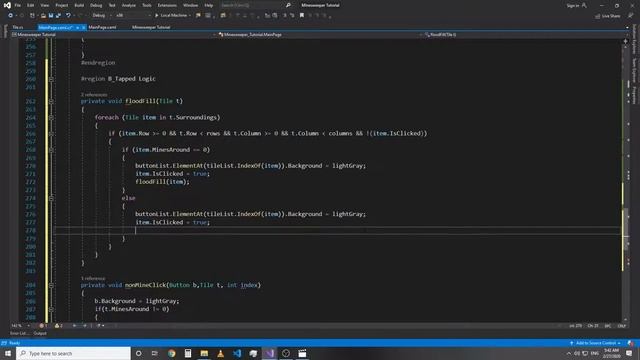
Task: Open Task View on the taskbar
Action: pyautogui.click(x=155, y=353)
